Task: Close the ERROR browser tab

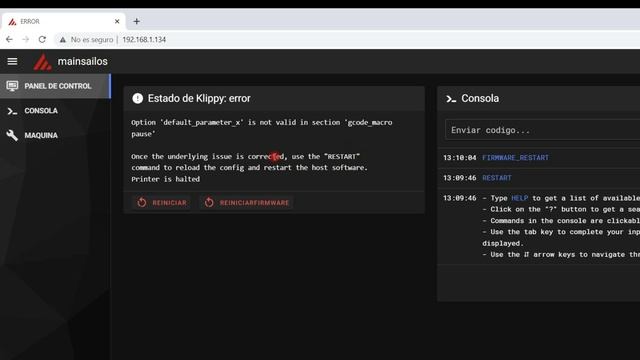Action: tap(117, 21)
